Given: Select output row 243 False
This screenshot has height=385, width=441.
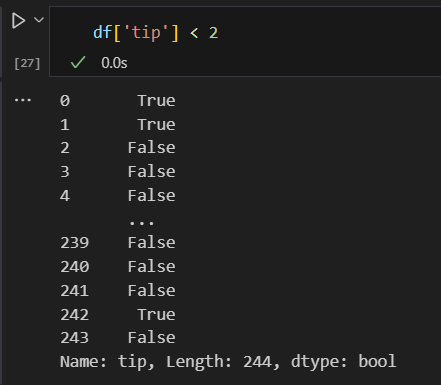Looking at the screenshot, I should coord(118,338).
